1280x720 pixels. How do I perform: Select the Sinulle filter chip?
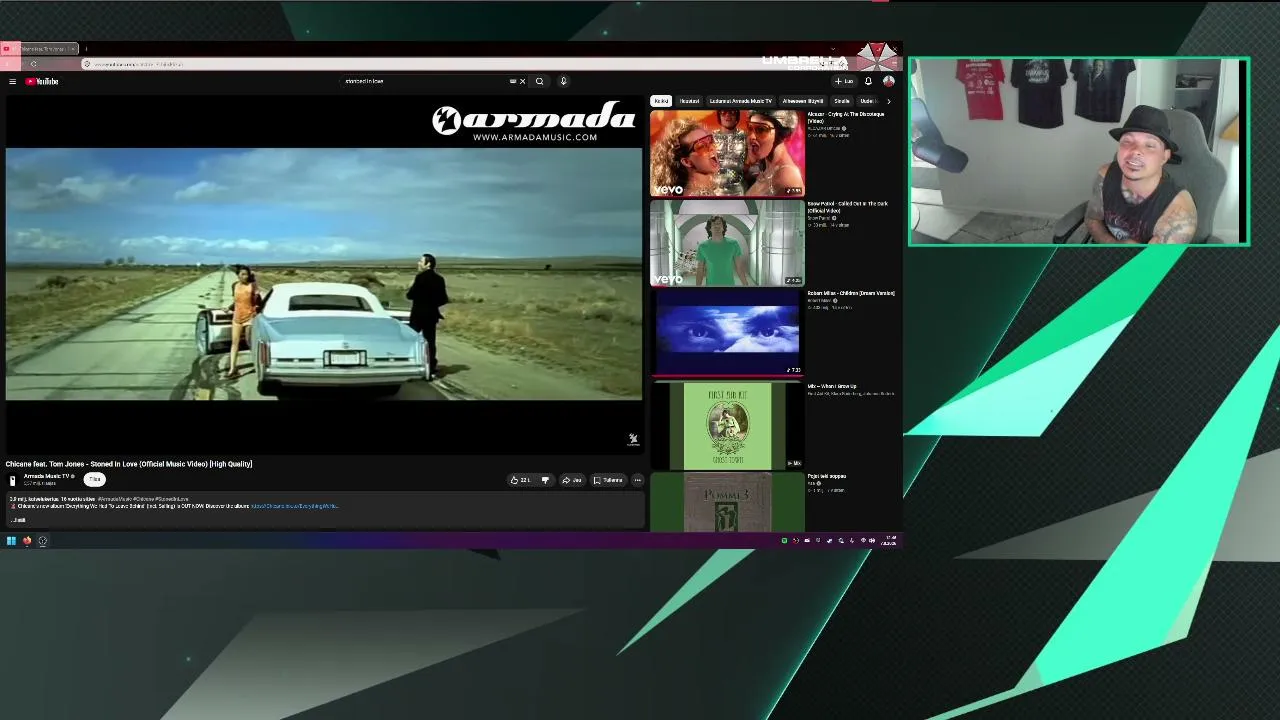(x=842, y=101)
